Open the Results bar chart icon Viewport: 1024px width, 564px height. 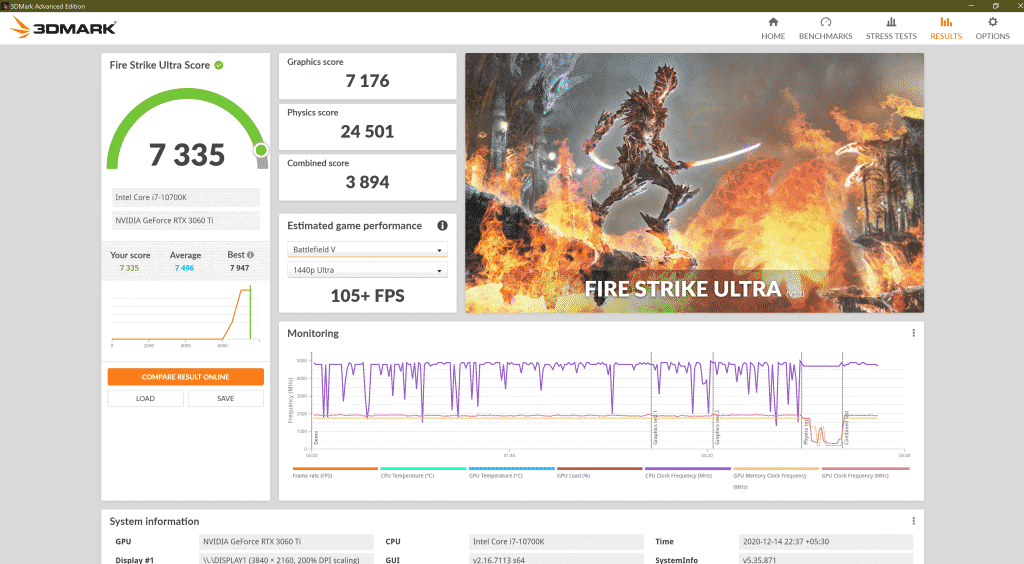coord(946,22)
